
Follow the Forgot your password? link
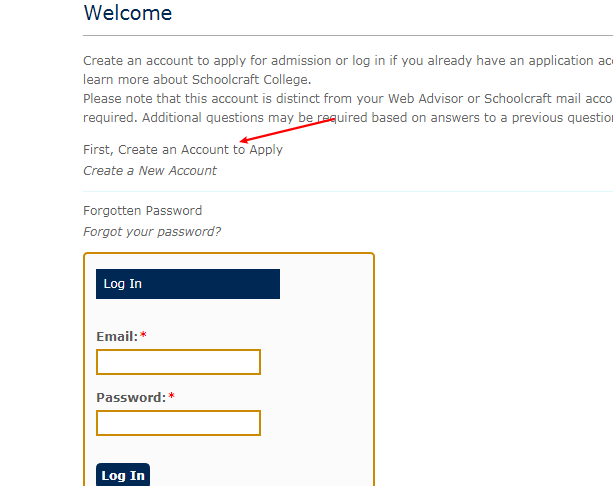pos(152,232)
